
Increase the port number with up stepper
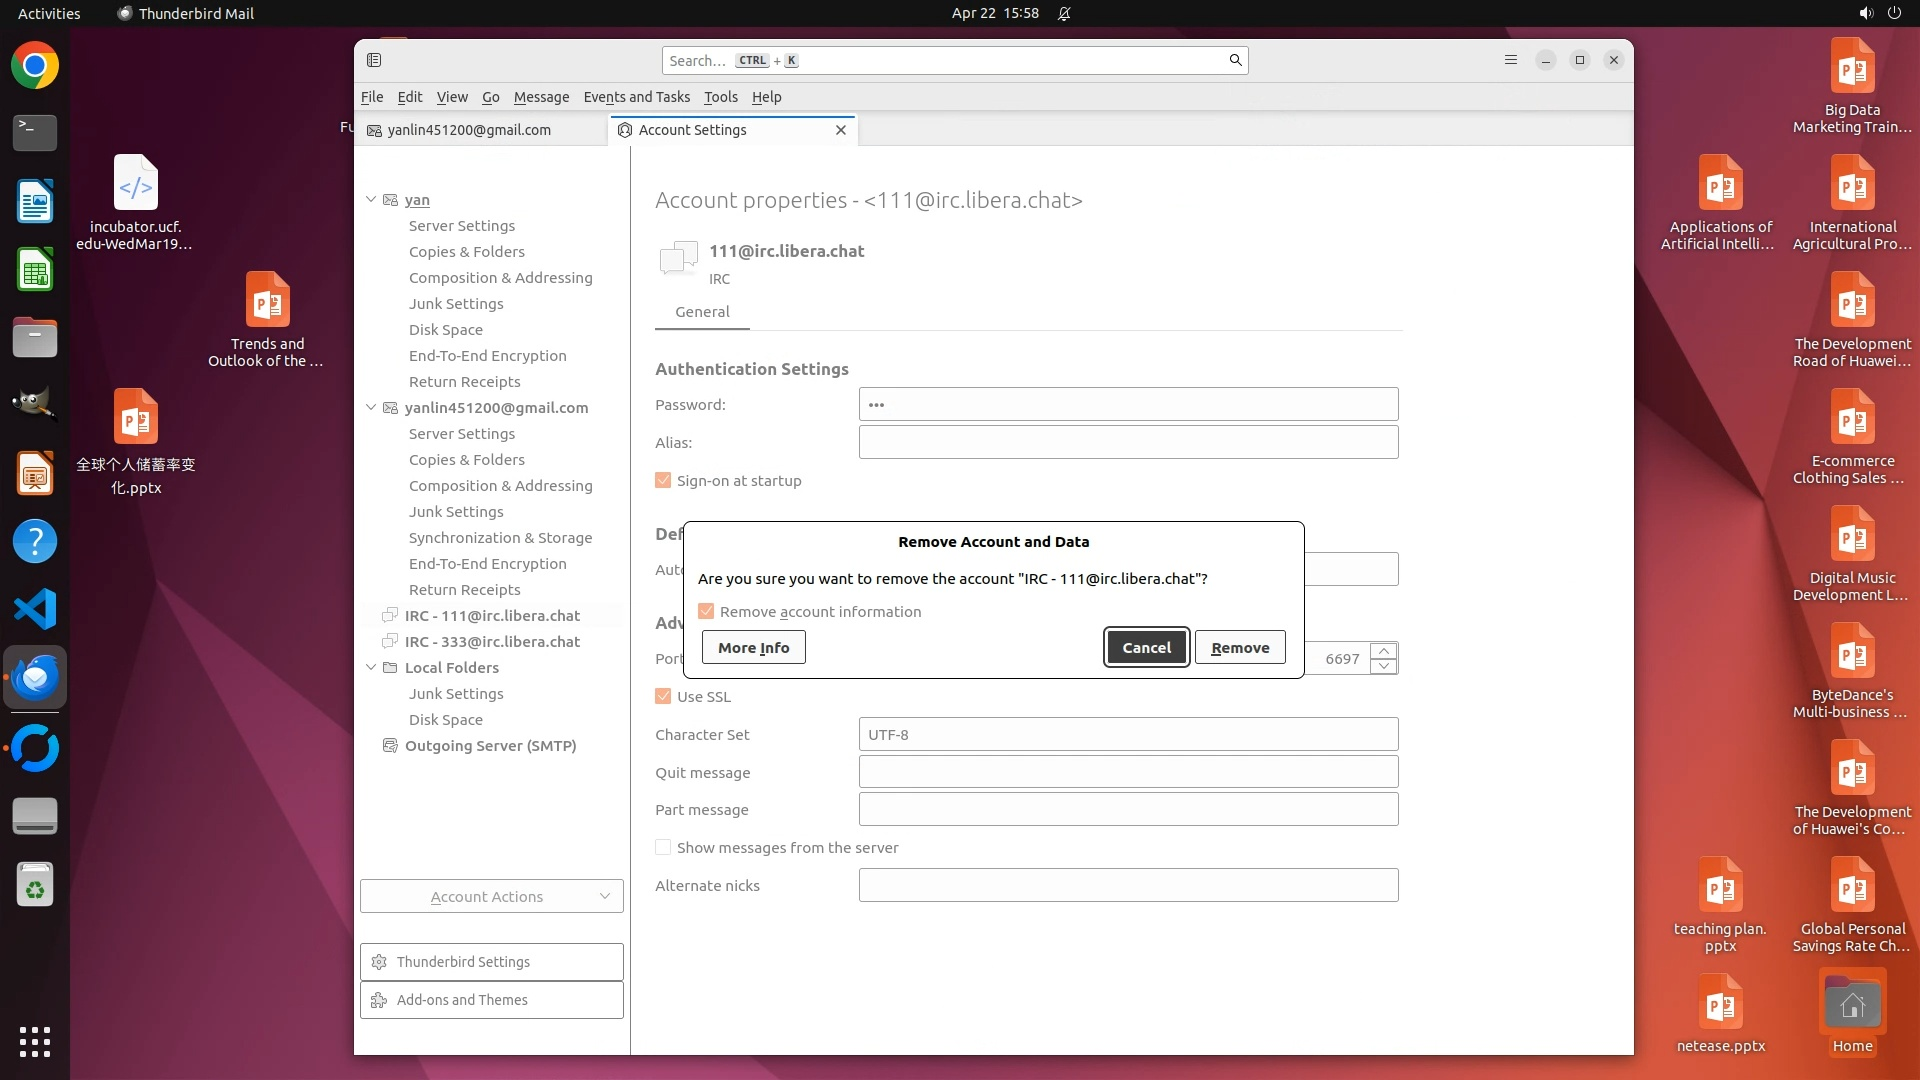coord(1383,651)
